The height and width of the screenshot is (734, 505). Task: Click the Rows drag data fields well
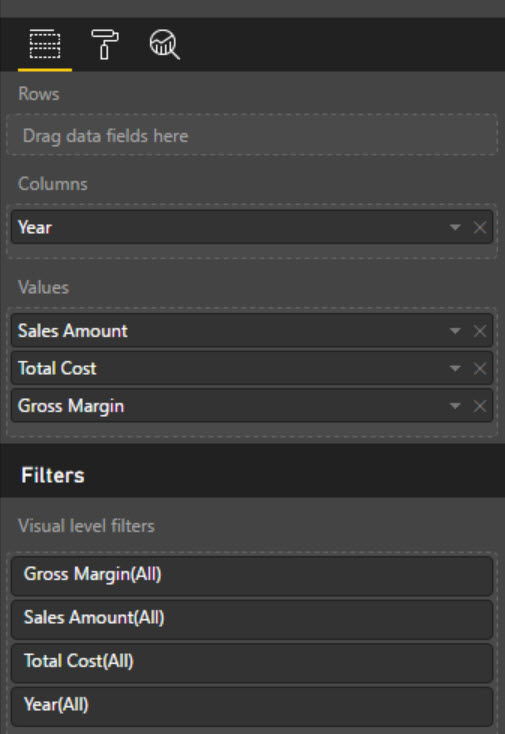[252, 135]
